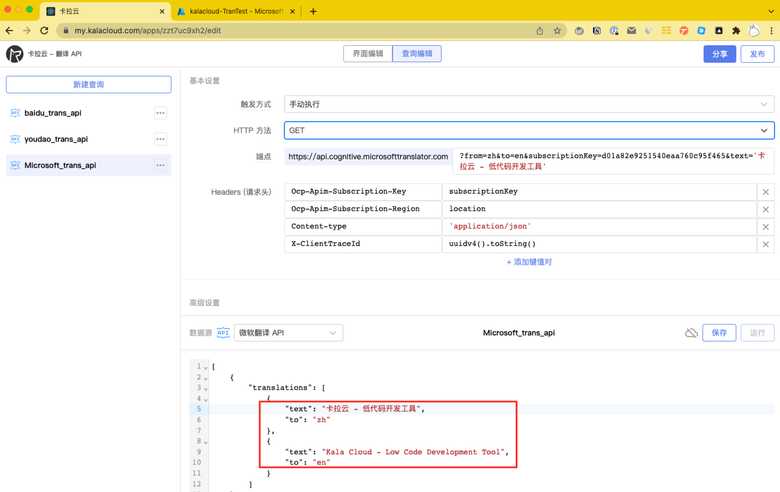780x492 pixels.
Task: Open the browser extensions puzzle icon
Action: (x=736, y=31)
